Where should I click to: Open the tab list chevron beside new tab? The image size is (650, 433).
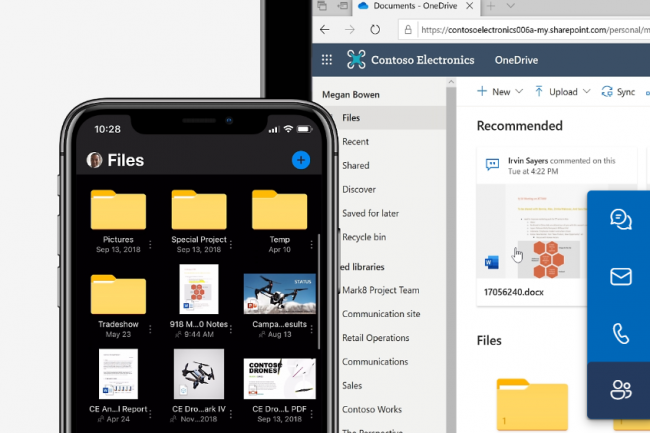pos(511,6)
